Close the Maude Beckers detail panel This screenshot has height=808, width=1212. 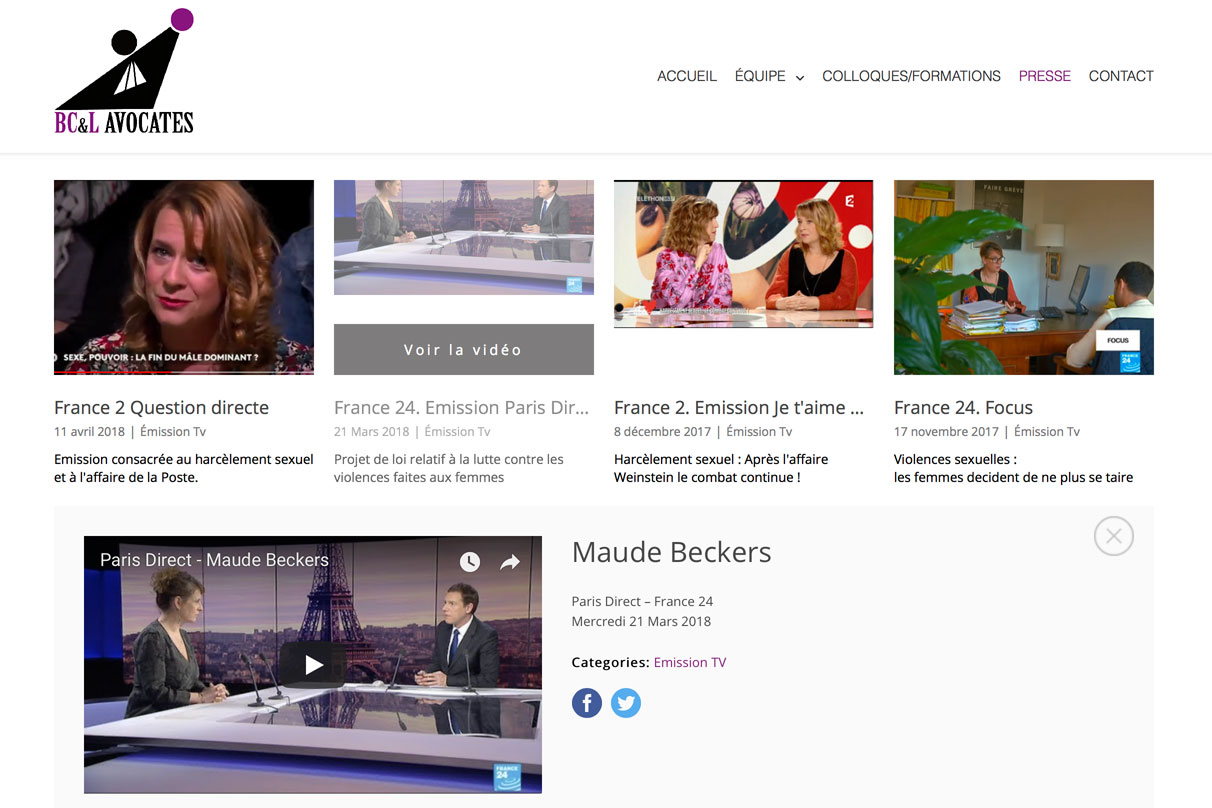click(1114, 536)
